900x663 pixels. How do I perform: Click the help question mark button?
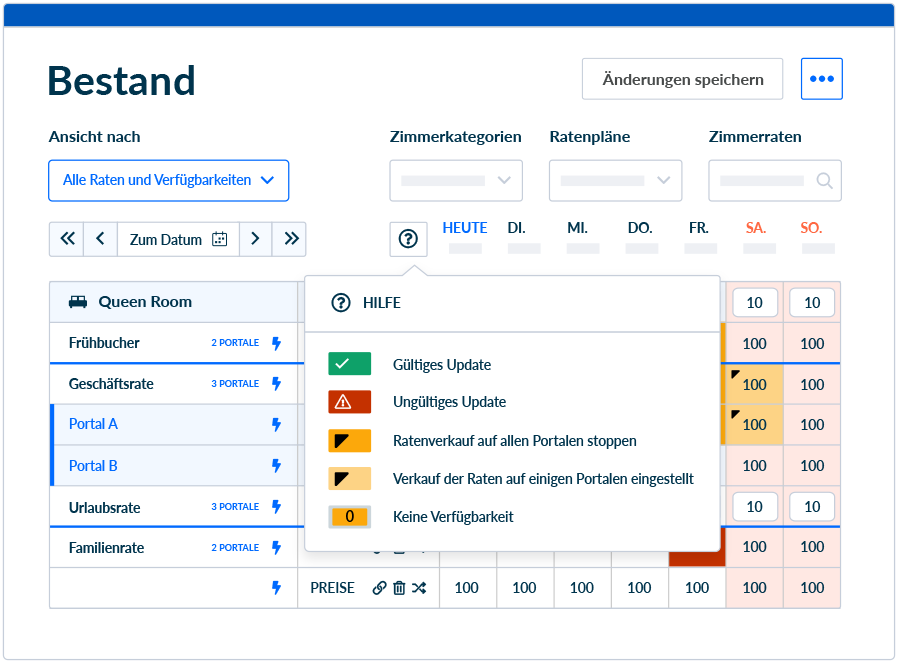[408, 239]
